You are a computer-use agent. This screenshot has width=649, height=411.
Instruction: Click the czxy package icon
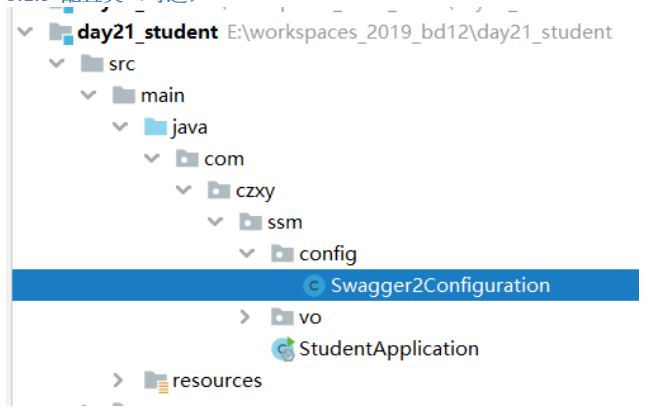pyautogui.click(x=218, y=190)
